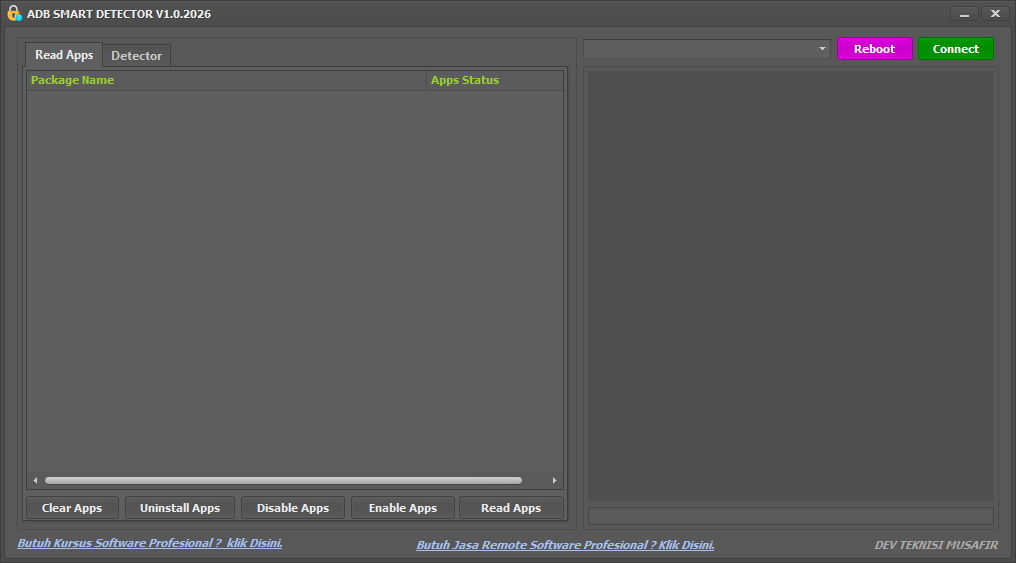
Task: Click the horizontal scrollbar thumb in app list
Action: pyautogui.click(x=283, y=481)
